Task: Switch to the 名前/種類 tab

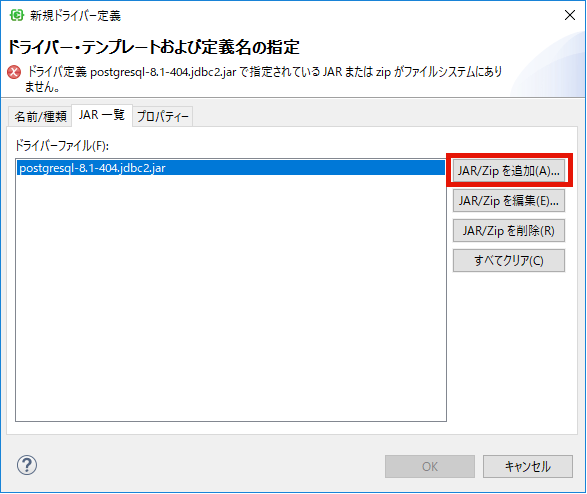Action: coord(40,116)
